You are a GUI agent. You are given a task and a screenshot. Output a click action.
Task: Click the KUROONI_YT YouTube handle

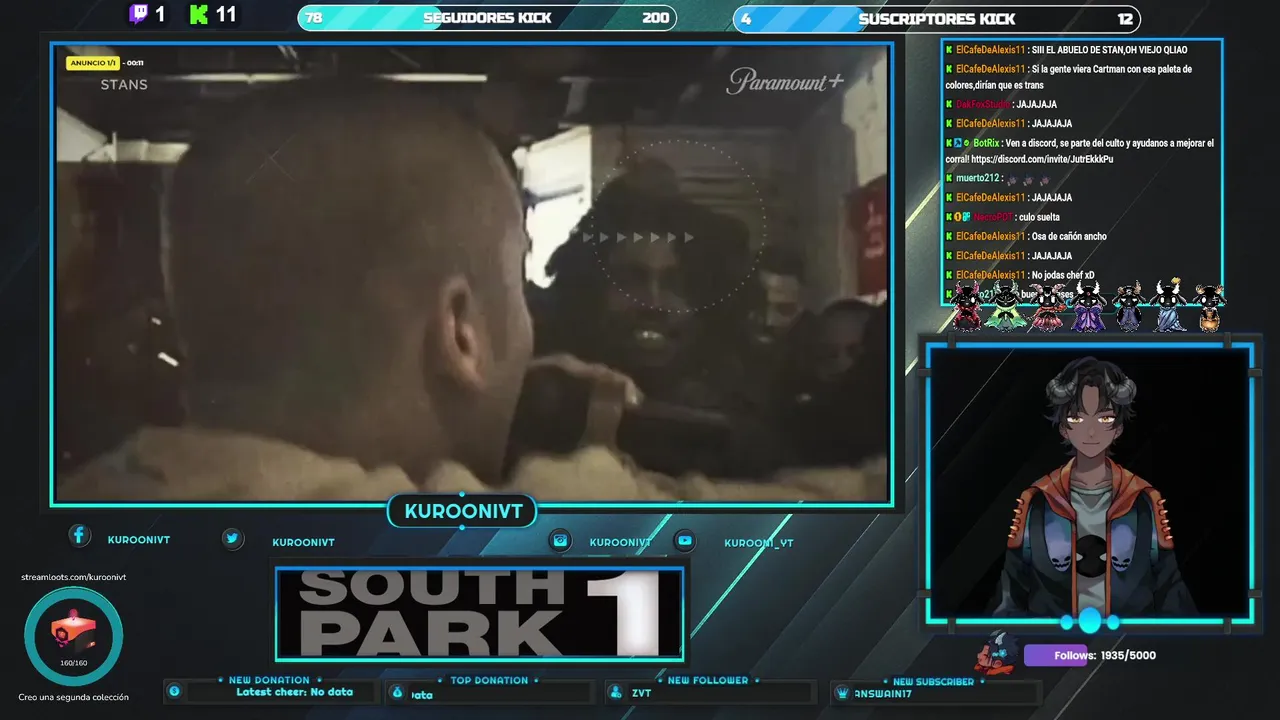pos(759,543)
